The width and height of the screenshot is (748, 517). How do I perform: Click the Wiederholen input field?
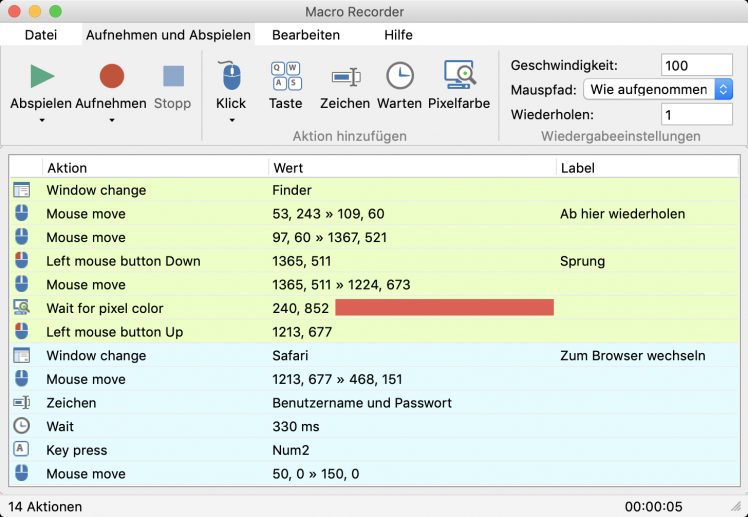click(x=696, y=115)
